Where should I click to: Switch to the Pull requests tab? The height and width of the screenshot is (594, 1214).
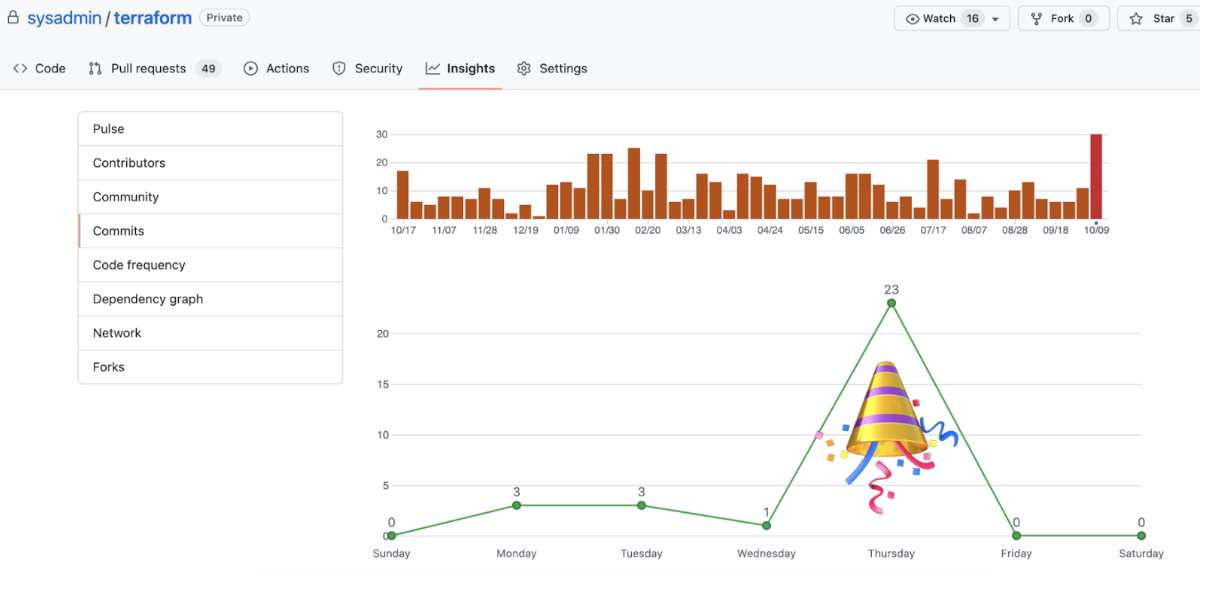148,69
